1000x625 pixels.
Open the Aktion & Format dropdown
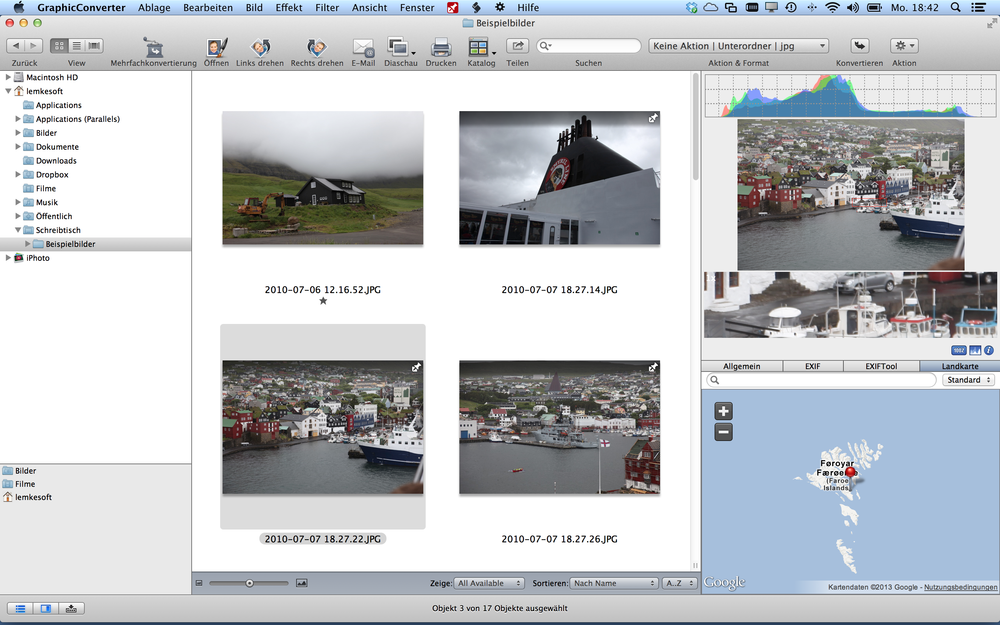[x=739, y=46]
